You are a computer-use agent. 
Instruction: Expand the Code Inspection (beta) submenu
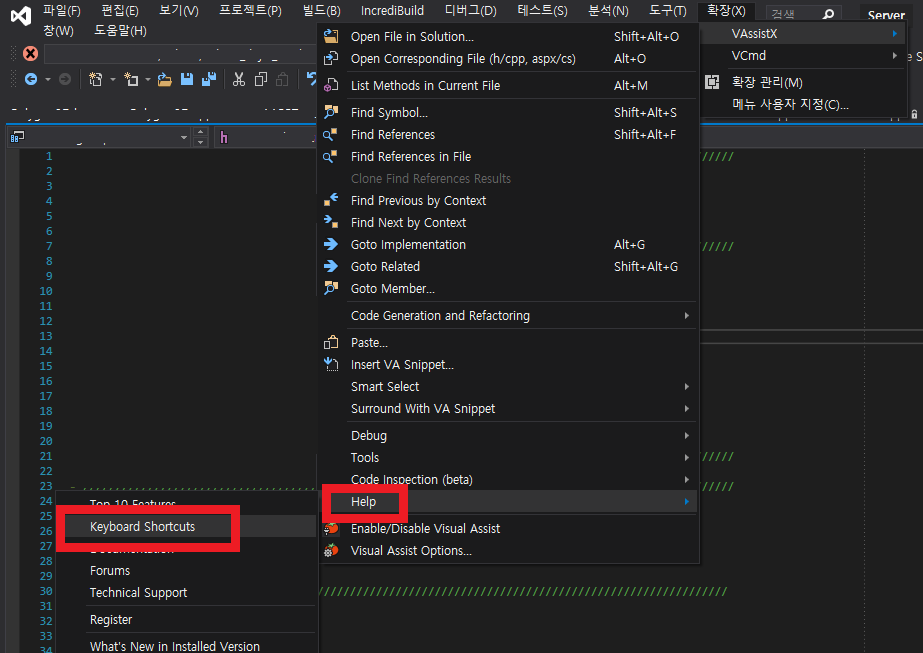686,479
